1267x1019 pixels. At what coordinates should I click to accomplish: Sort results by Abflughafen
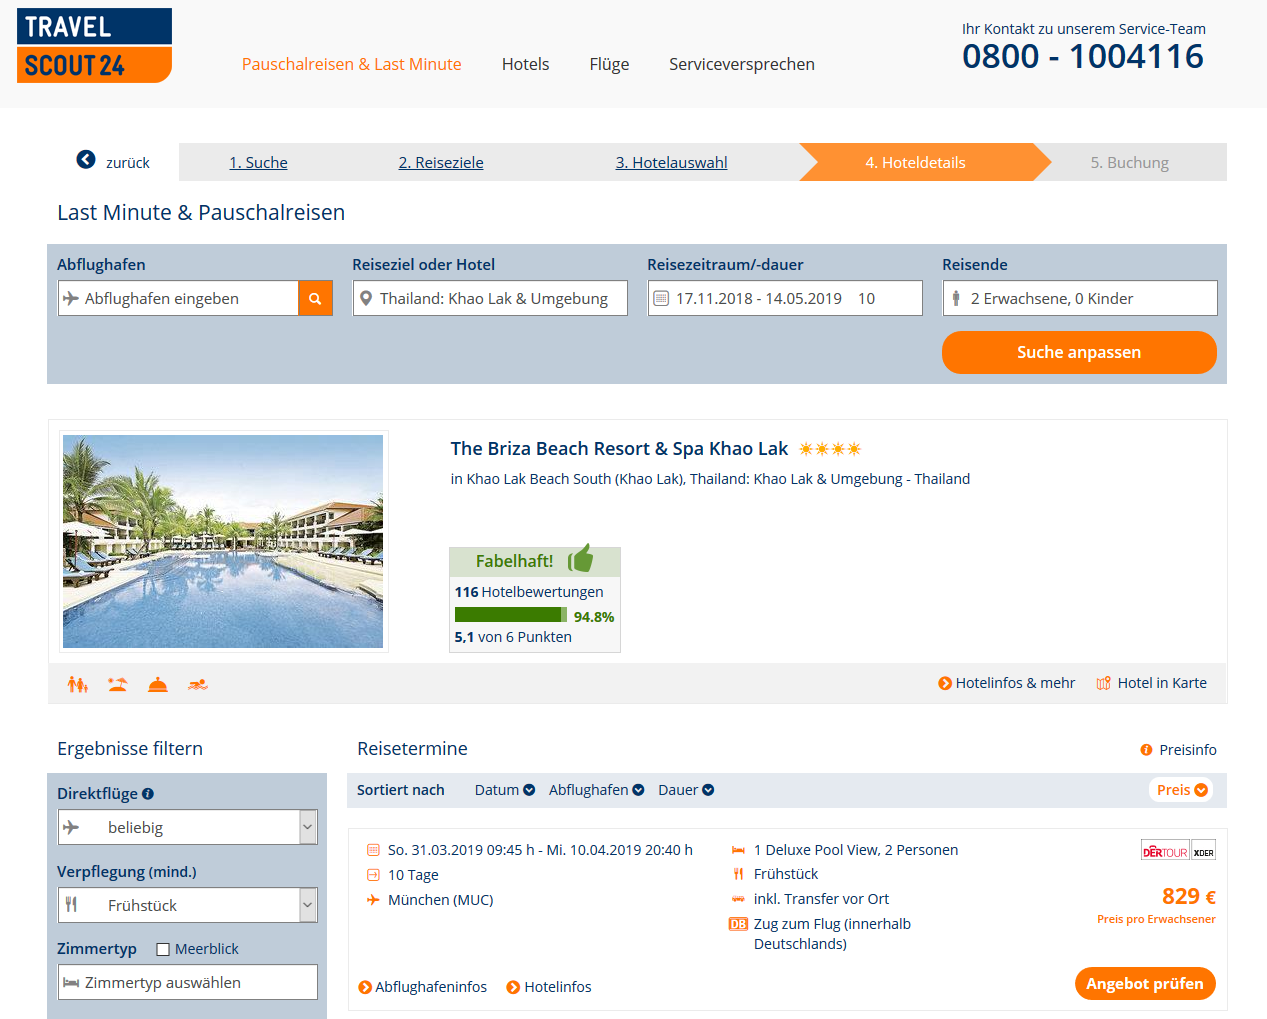[596, 790]
